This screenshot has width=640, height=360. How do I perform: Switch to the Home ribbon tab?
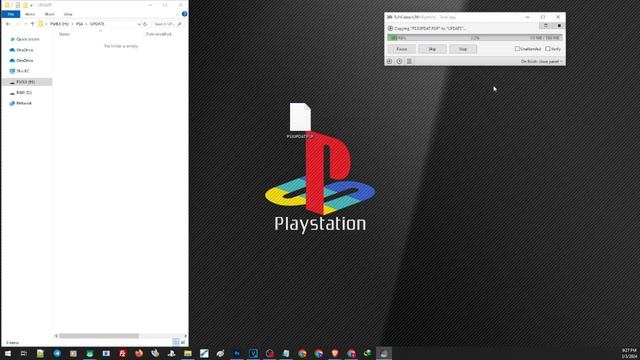(x=30, y=14)
